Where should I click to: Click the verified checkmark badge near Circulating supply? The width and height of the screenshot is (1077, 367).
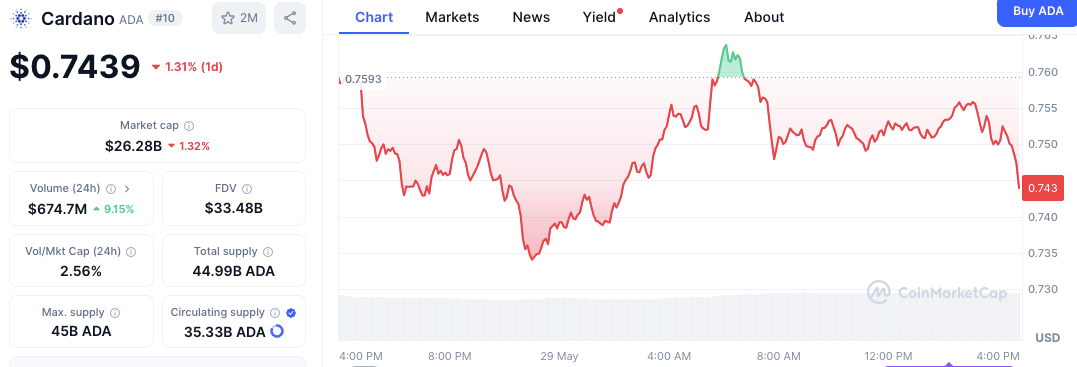(291, 313)
